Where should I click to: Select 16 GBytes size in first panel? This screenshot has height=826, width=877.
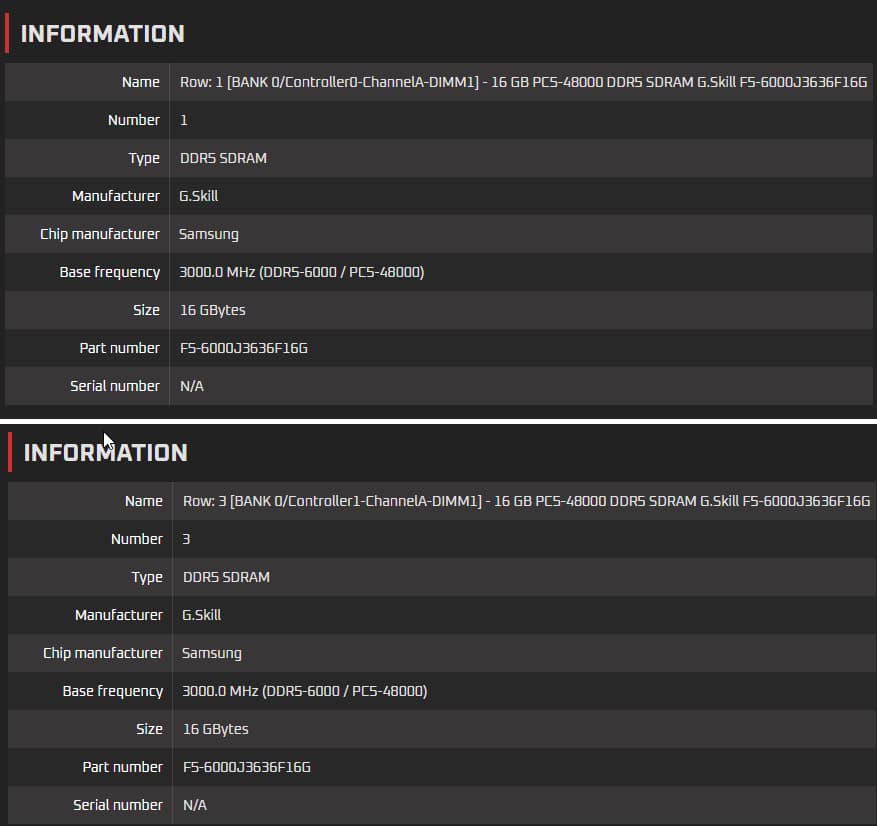click(x=213, y=310)
